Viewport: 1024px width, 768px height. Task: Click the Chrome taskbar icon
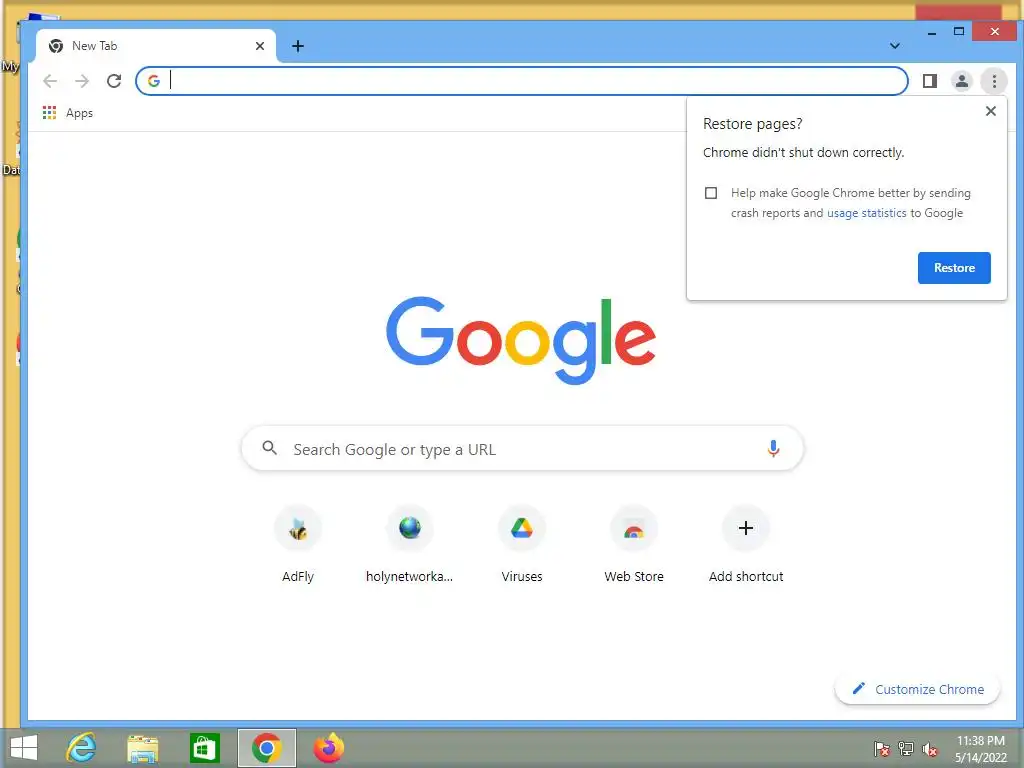pyautogui.click(x=266, y=748)
